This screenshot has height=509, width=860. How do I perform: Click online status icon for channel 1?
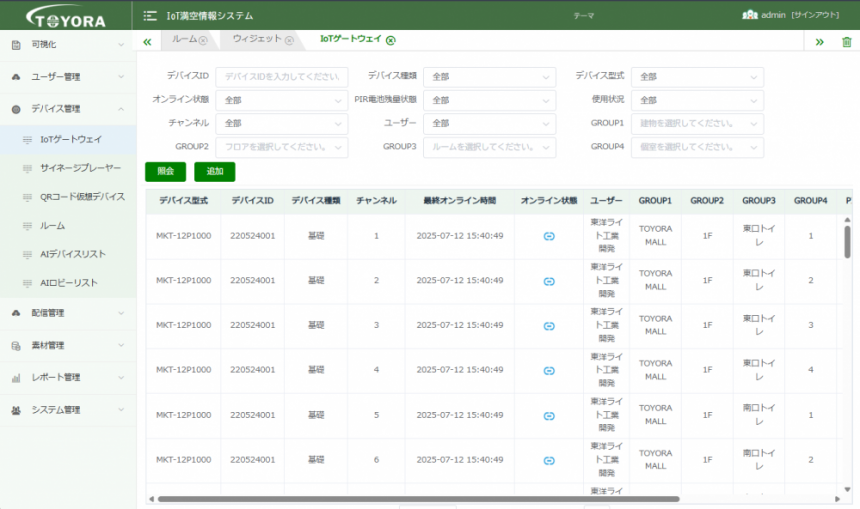[x=549, y=236]
